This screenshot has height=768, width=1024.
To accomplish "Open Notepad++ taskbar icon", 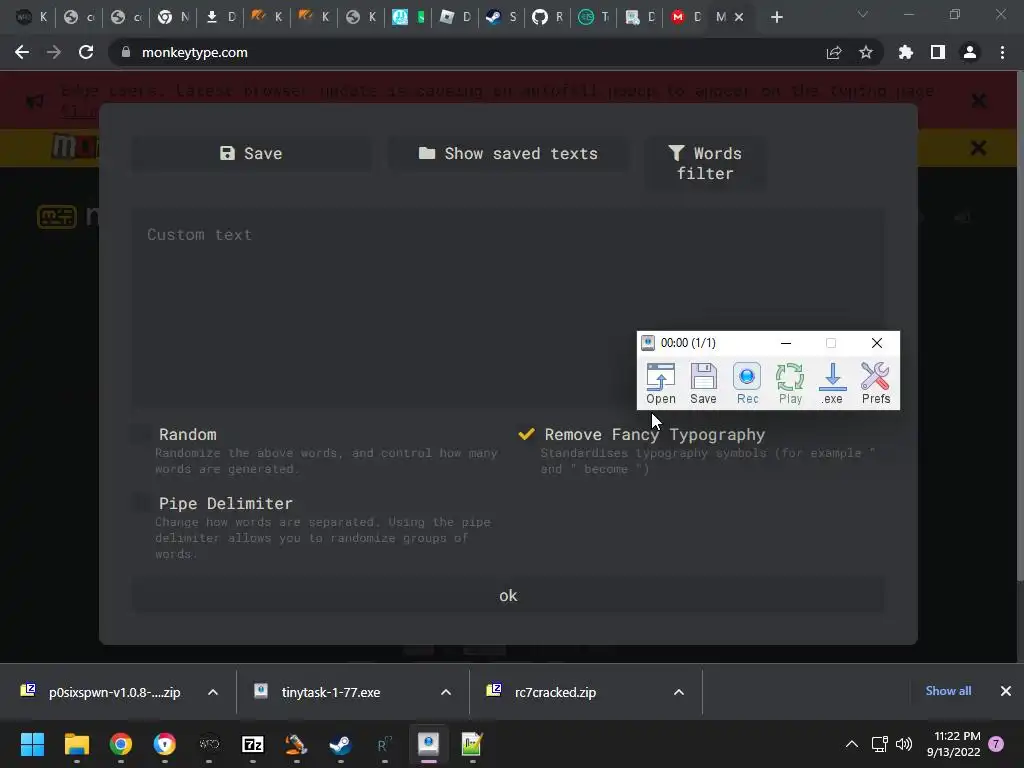I will coord(472,744).
